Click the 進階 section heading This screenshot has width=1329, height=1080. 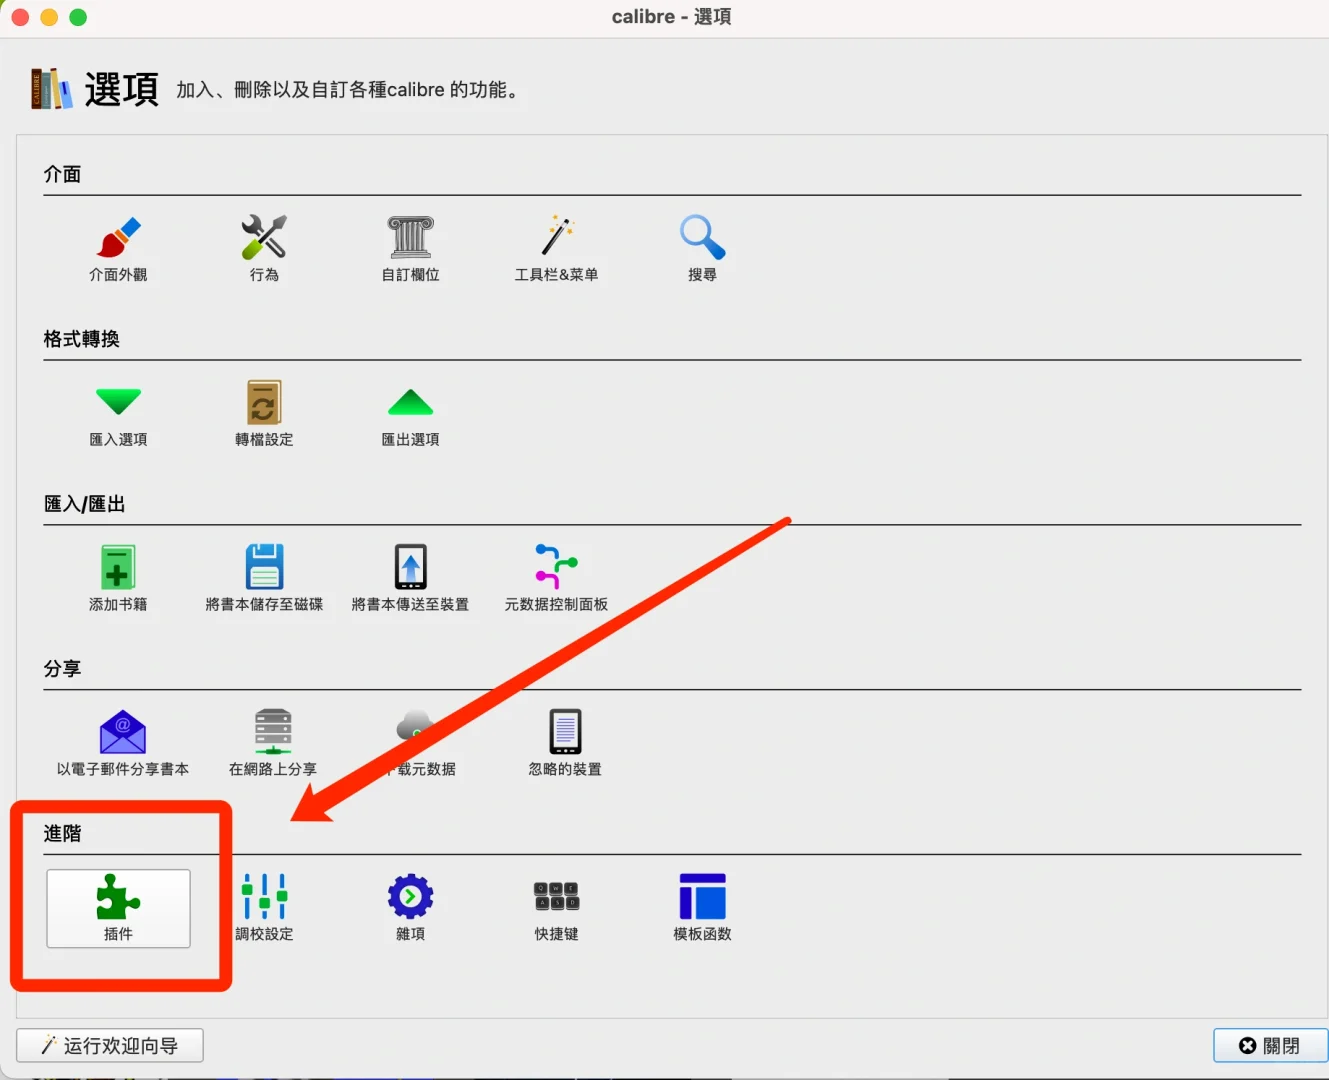(62, 834)
